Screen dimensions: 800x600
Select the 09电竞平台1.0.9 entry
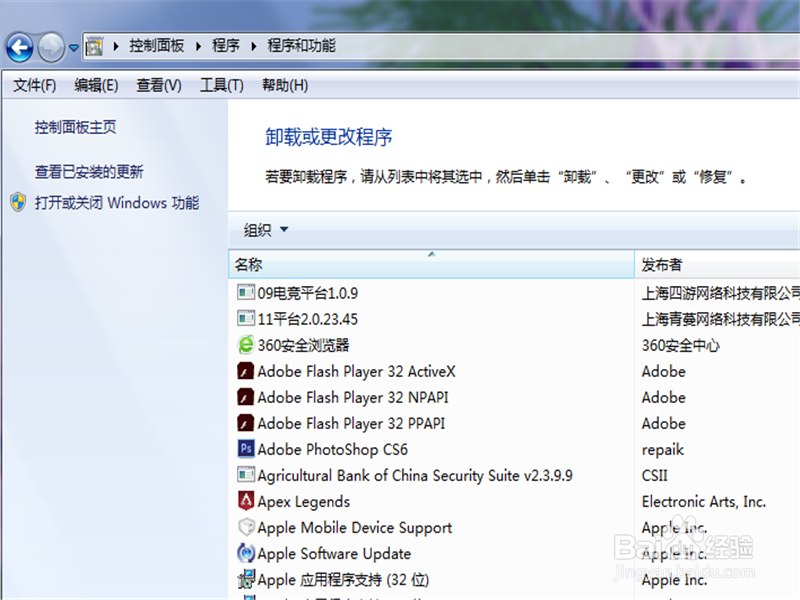308,293
